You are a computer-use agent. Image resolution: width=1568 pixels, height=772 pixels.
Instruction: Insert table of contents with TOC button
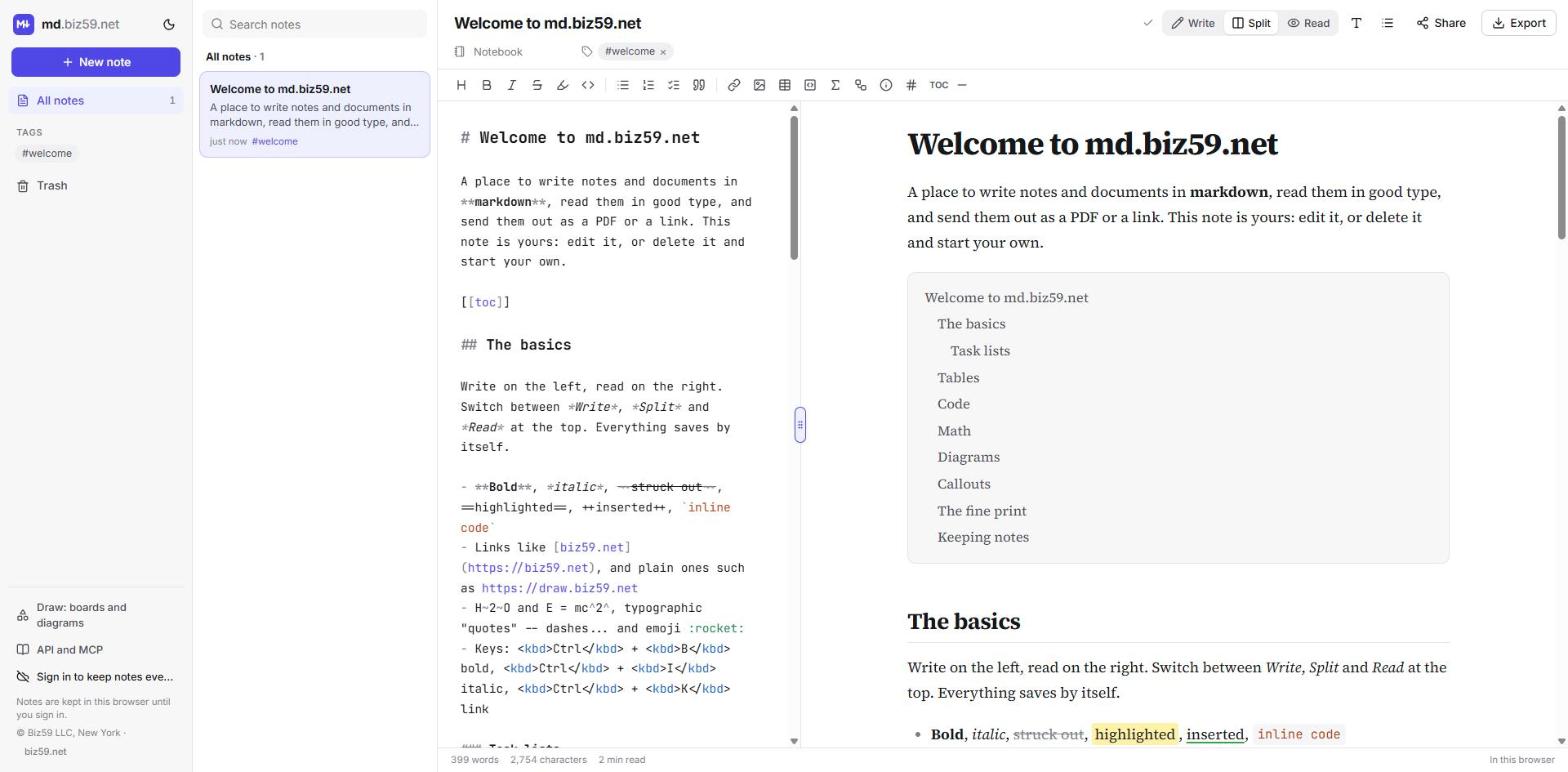[x=938, y=85]
